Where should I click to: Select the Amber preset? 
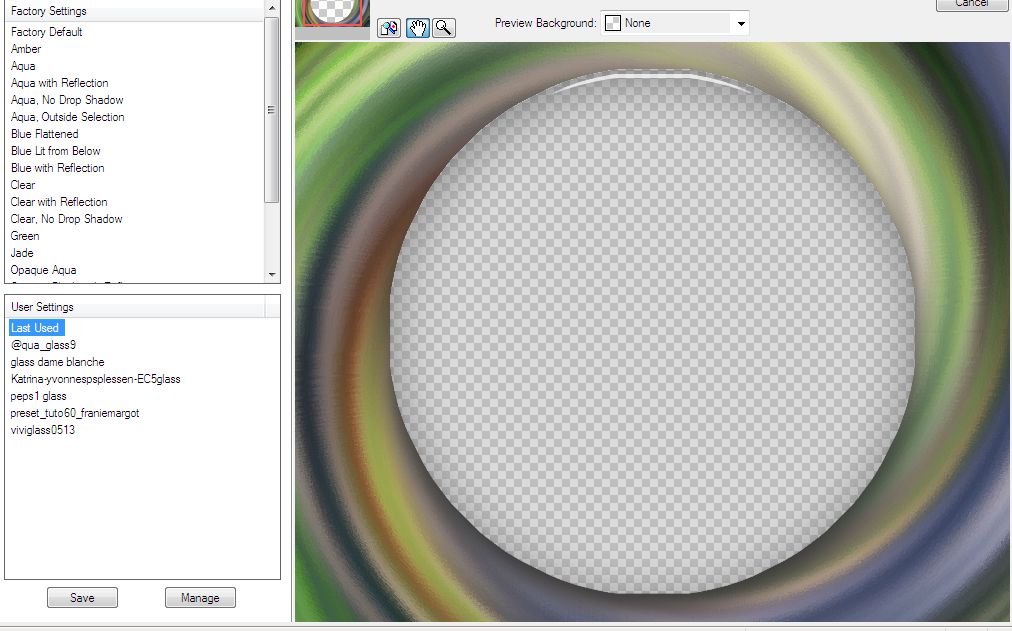coord(26,49)
